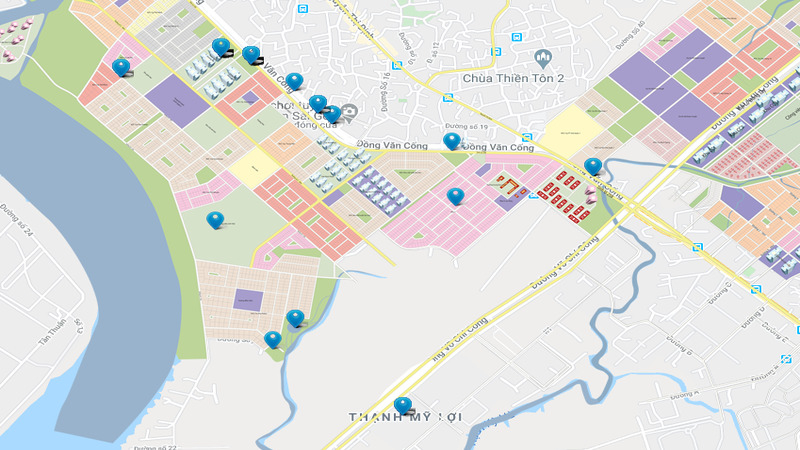Select the pin in the large green park
The width and height of the screenshot is (800, 450).
click(215, 220)
